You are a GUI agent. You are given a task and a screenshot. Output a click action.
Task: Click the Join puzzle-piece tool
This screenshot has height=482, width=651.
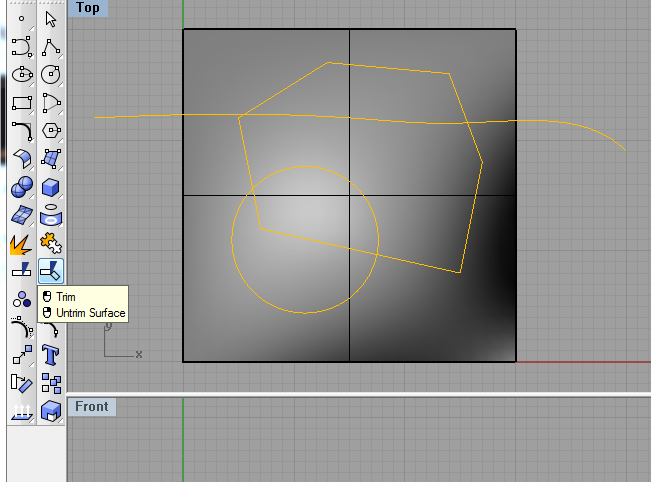(x=51, y=244)
